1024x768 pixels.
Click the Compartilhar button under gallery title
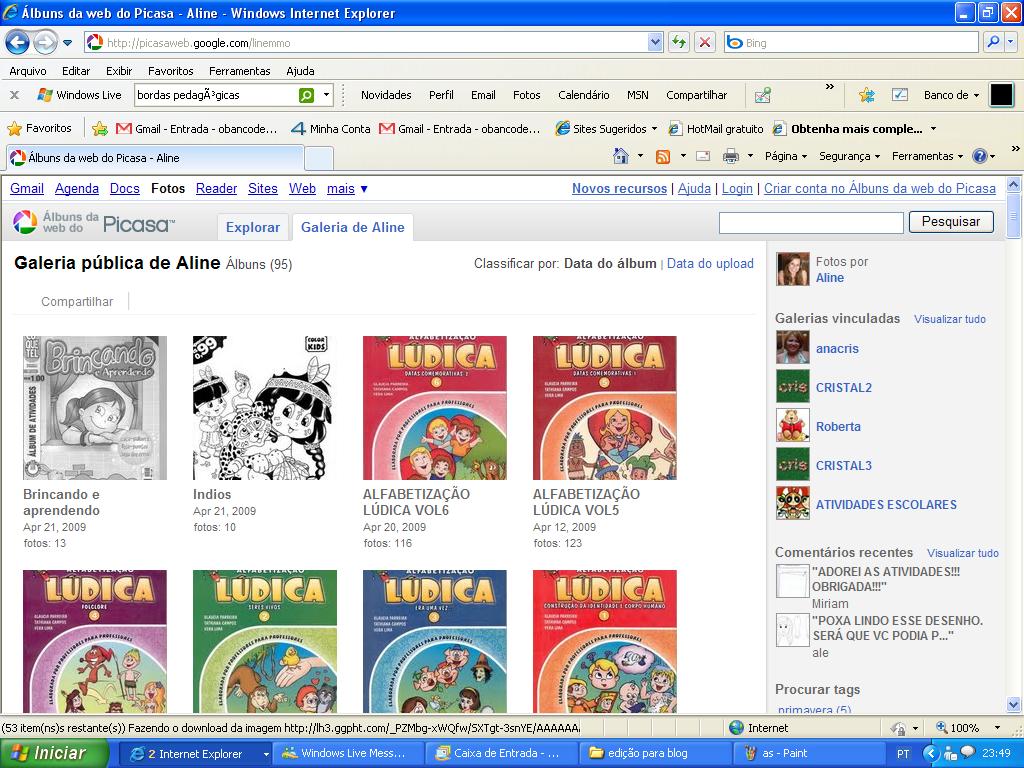[x=77, y=302]
